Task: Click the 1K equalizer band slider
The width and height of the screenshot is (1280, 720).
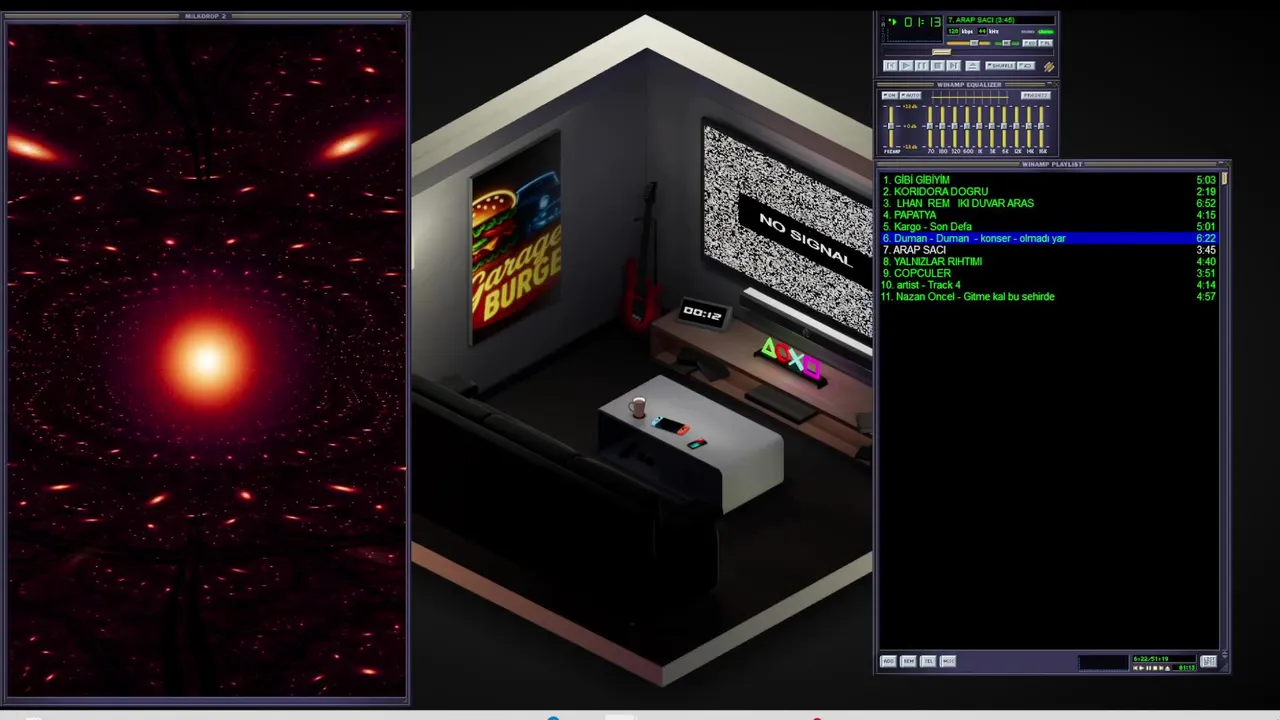Action: (979, 126)
